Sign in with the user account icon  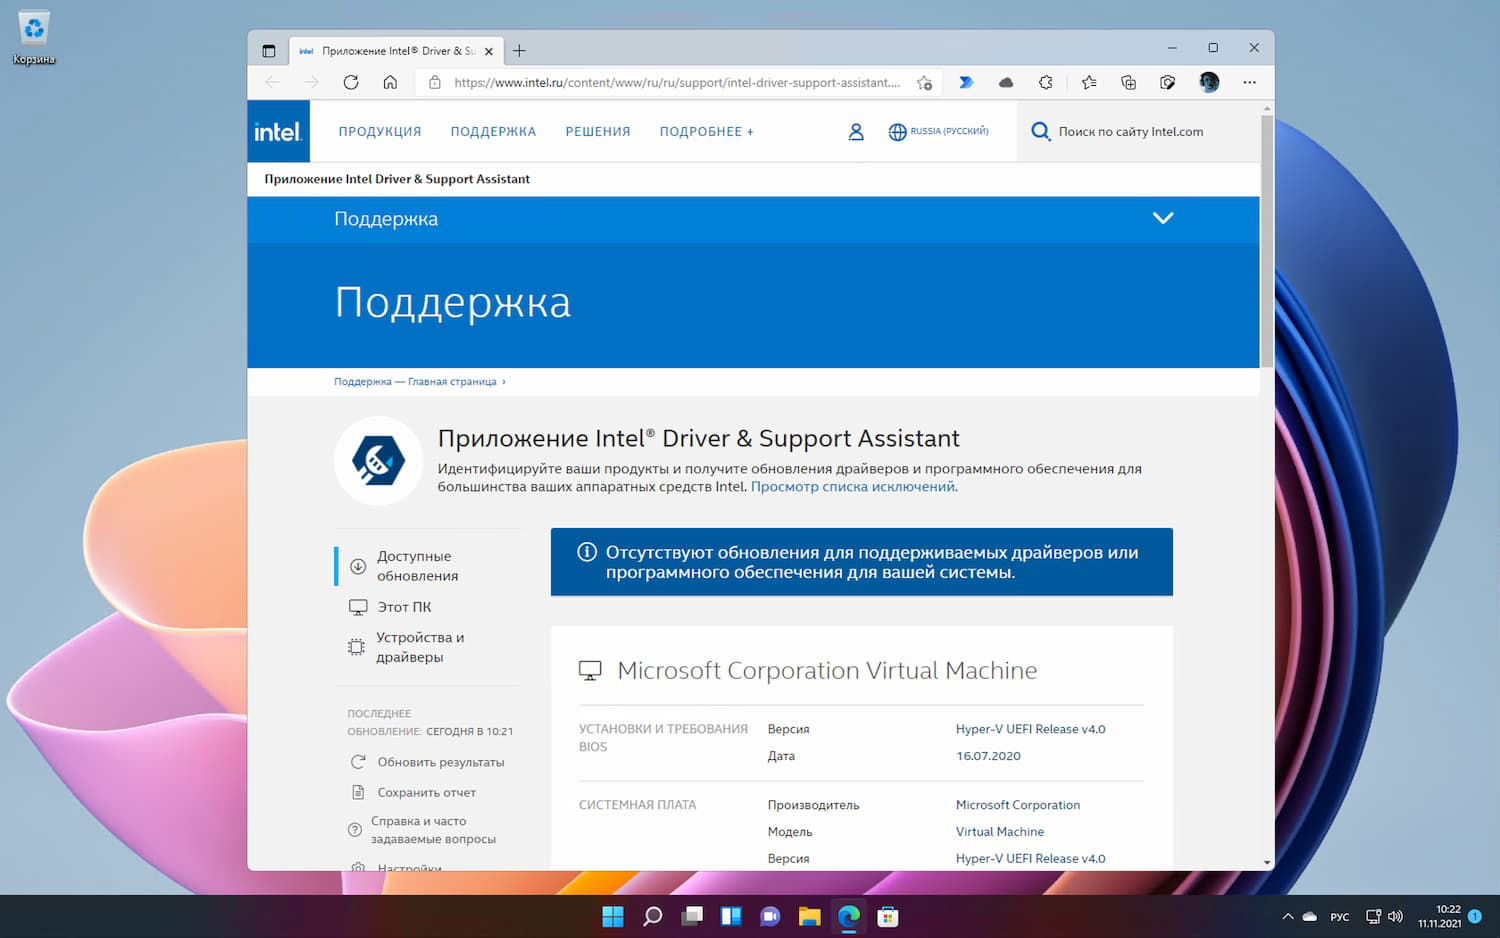pos(856,132)
